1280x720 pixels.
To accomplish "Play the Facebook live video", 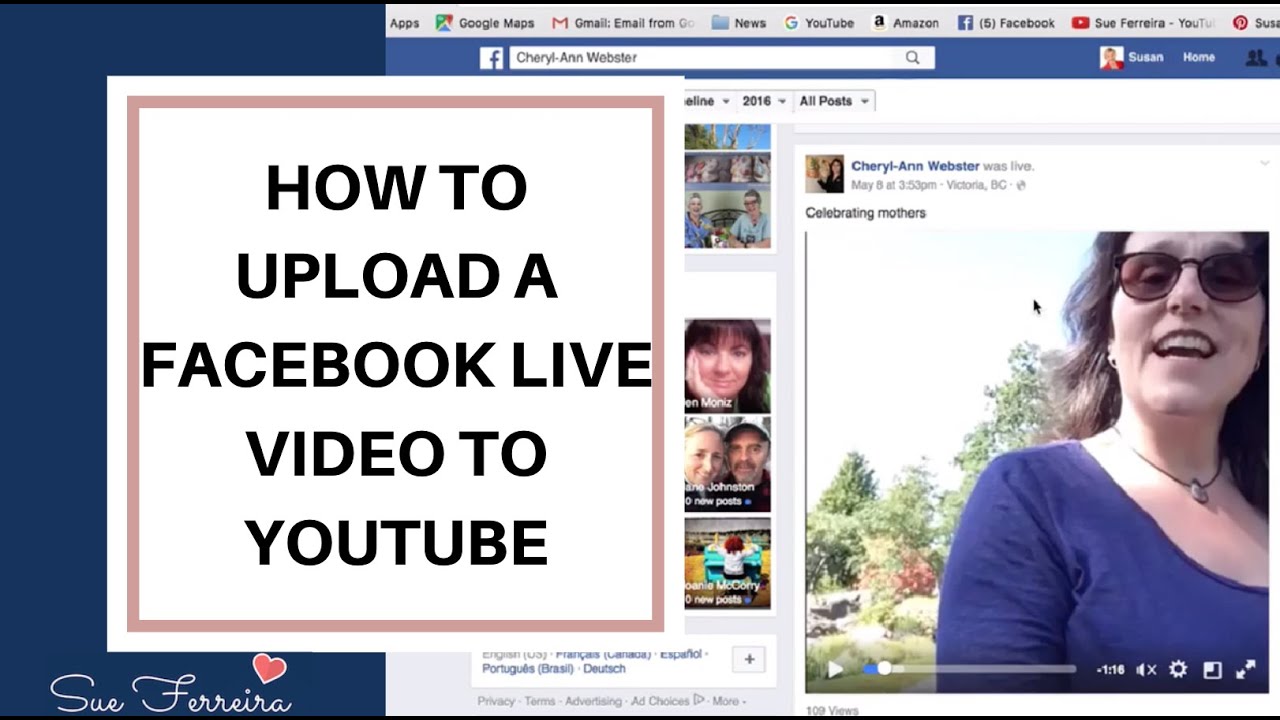I will tap(835, 669).
